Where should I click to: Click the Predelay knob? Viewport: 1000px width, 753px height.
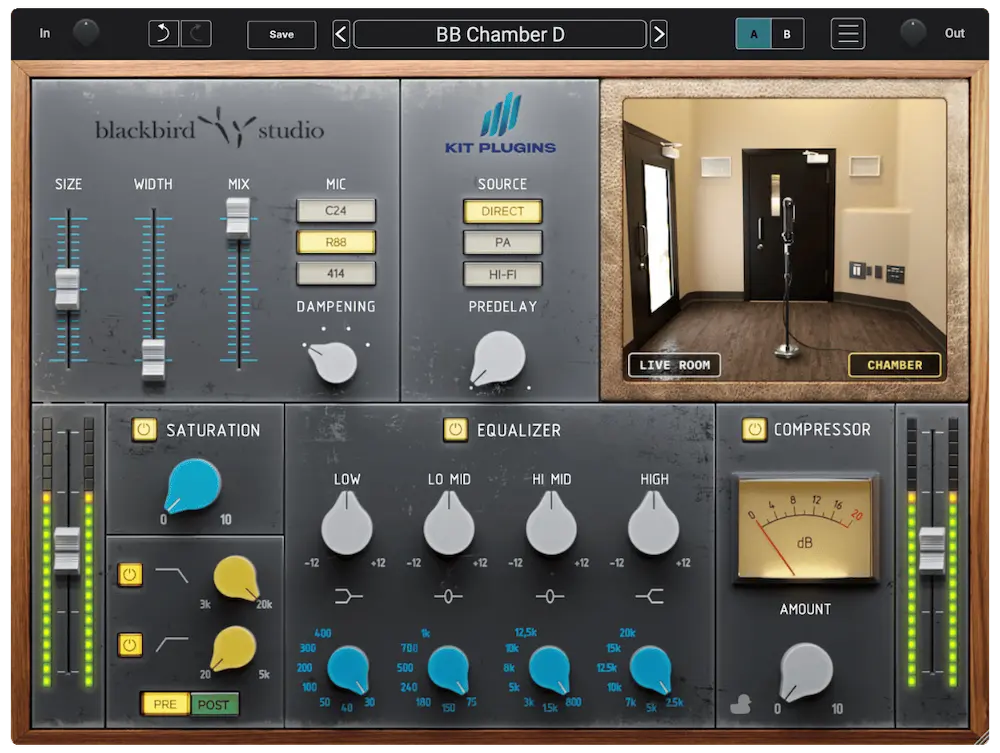(499, 358)
